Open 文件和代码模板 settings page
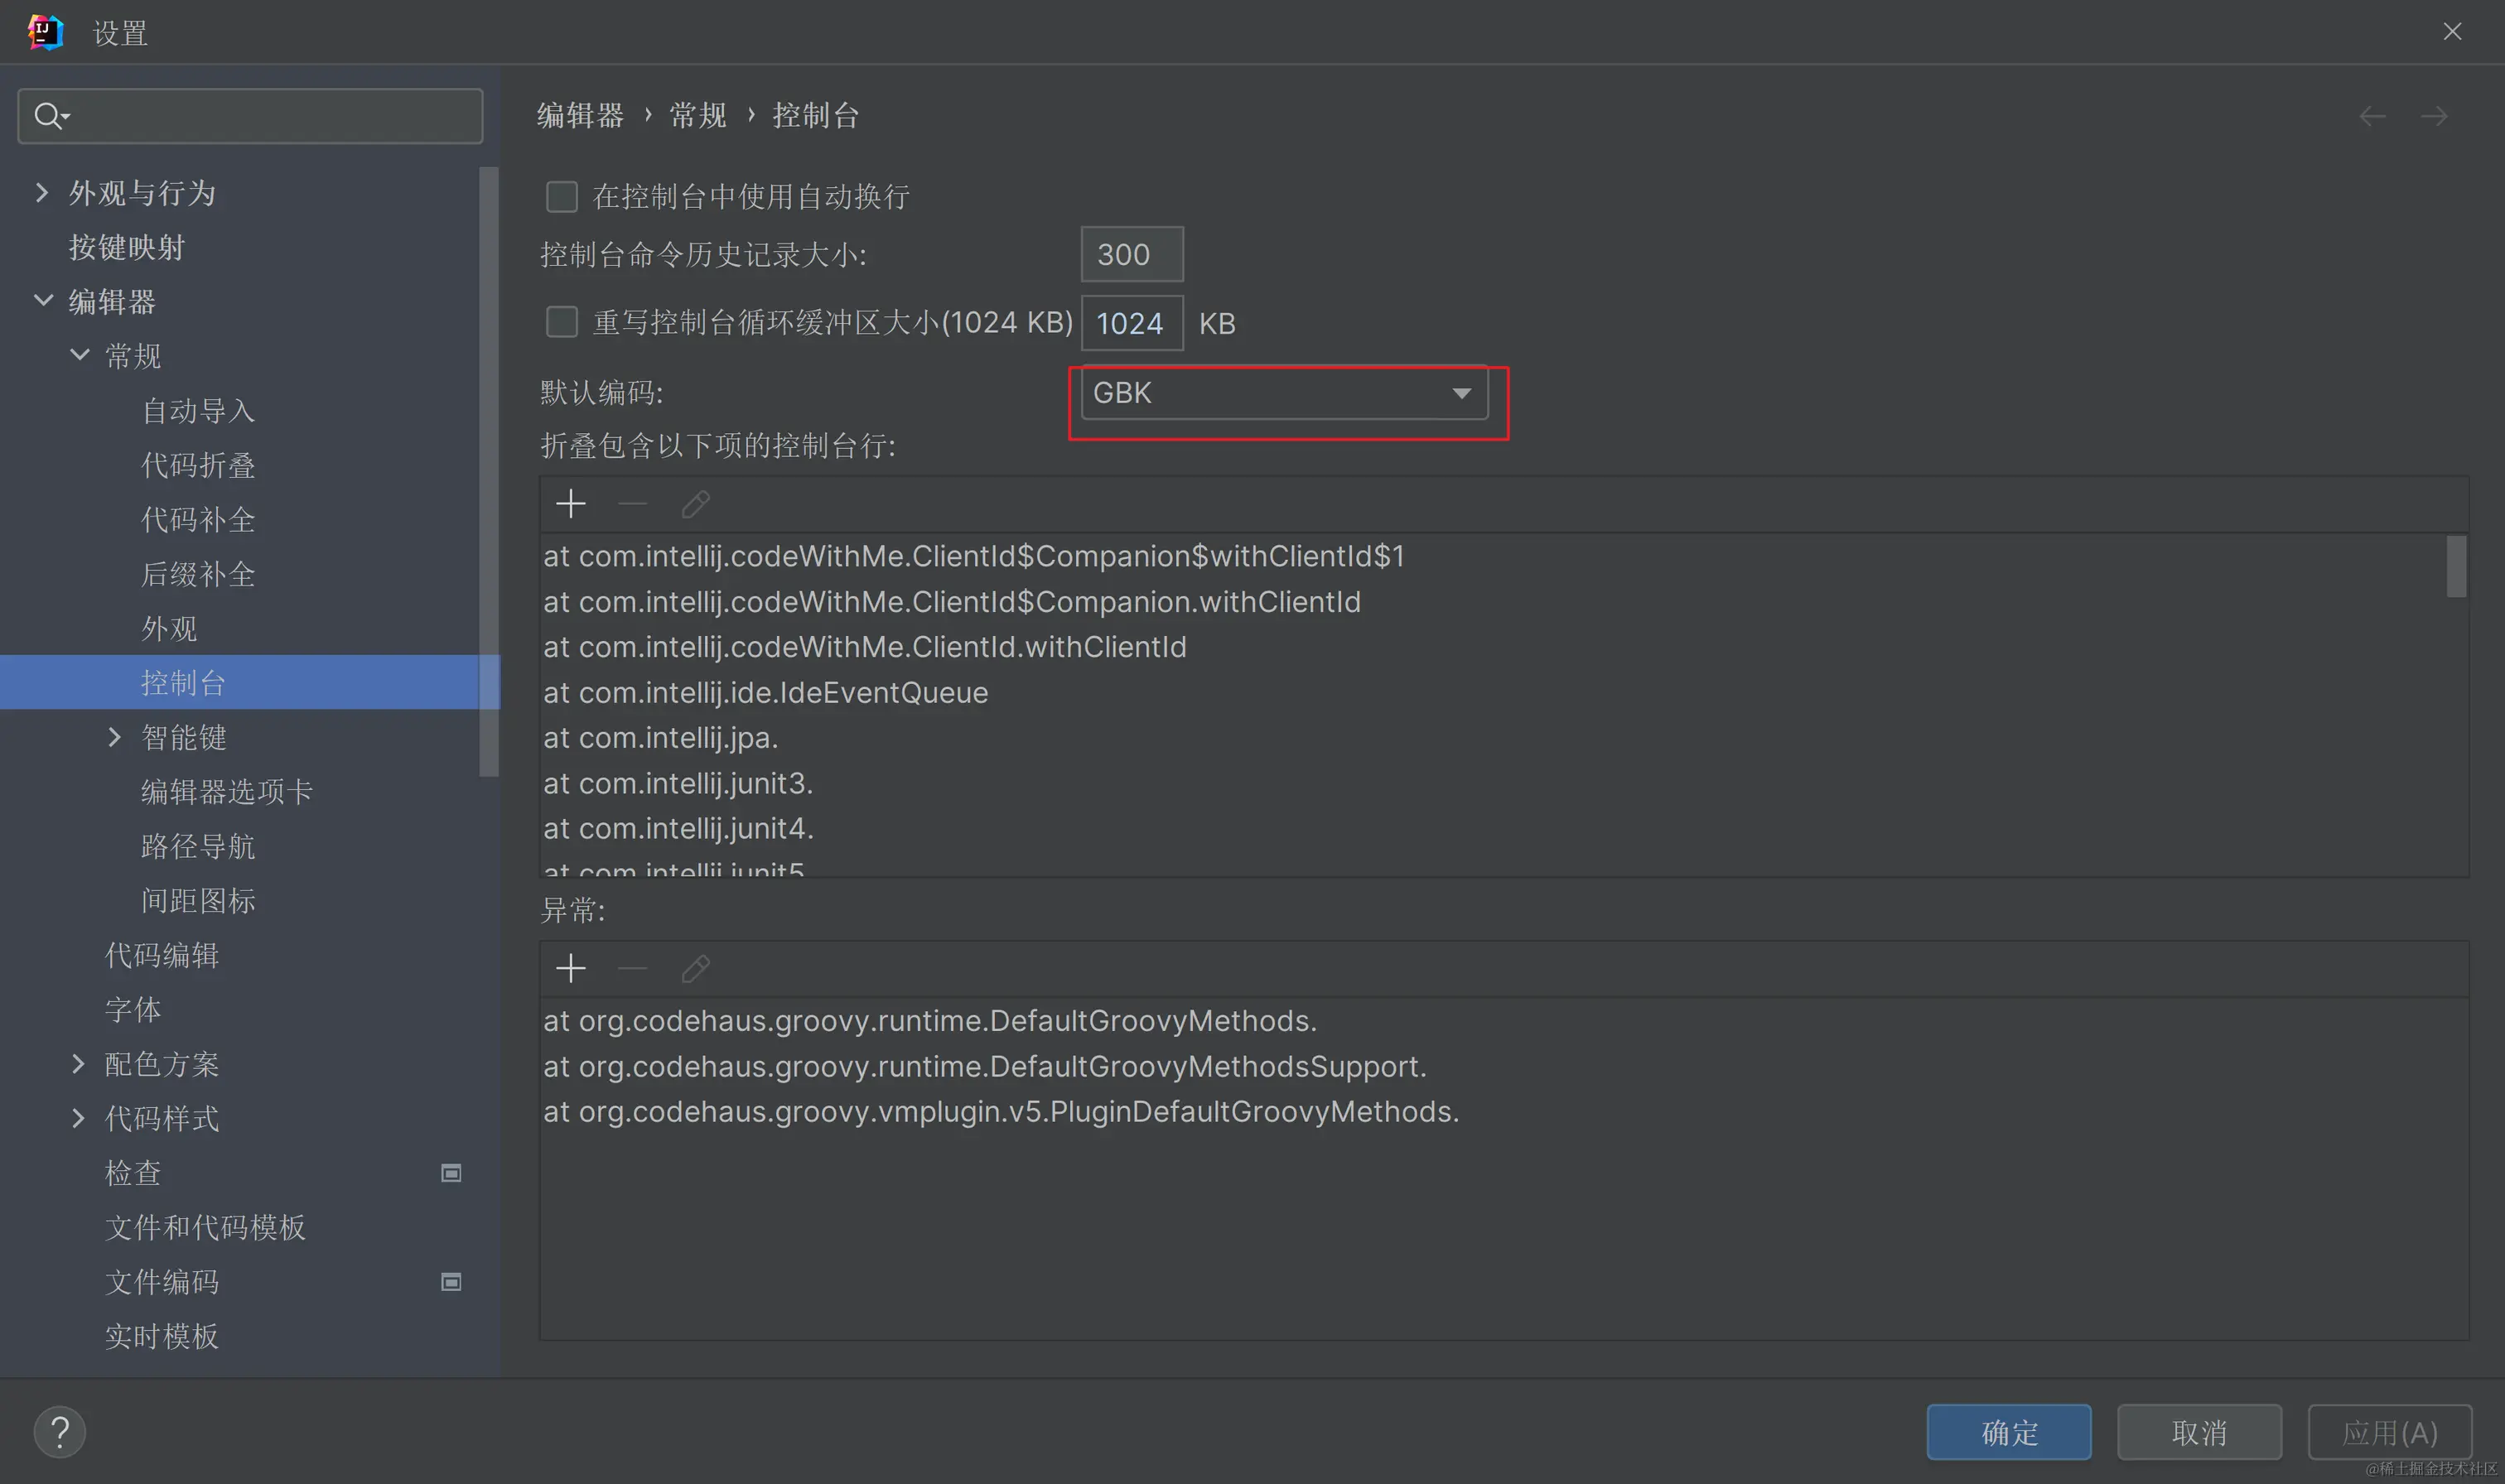This screenshot has height=1484, width=2505. click(x=205, y=1227)
